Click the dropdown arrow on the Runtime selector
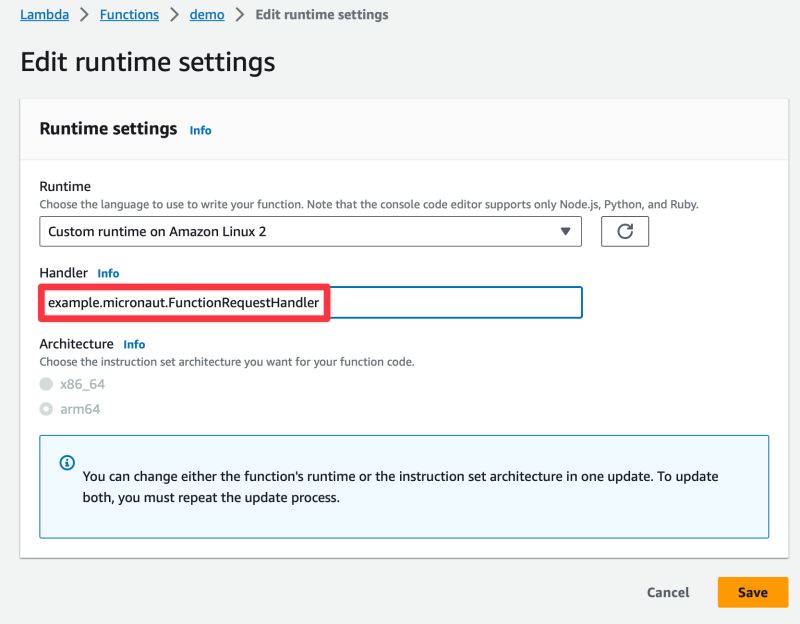The image size is (800, 624). [x=567, y=231]
